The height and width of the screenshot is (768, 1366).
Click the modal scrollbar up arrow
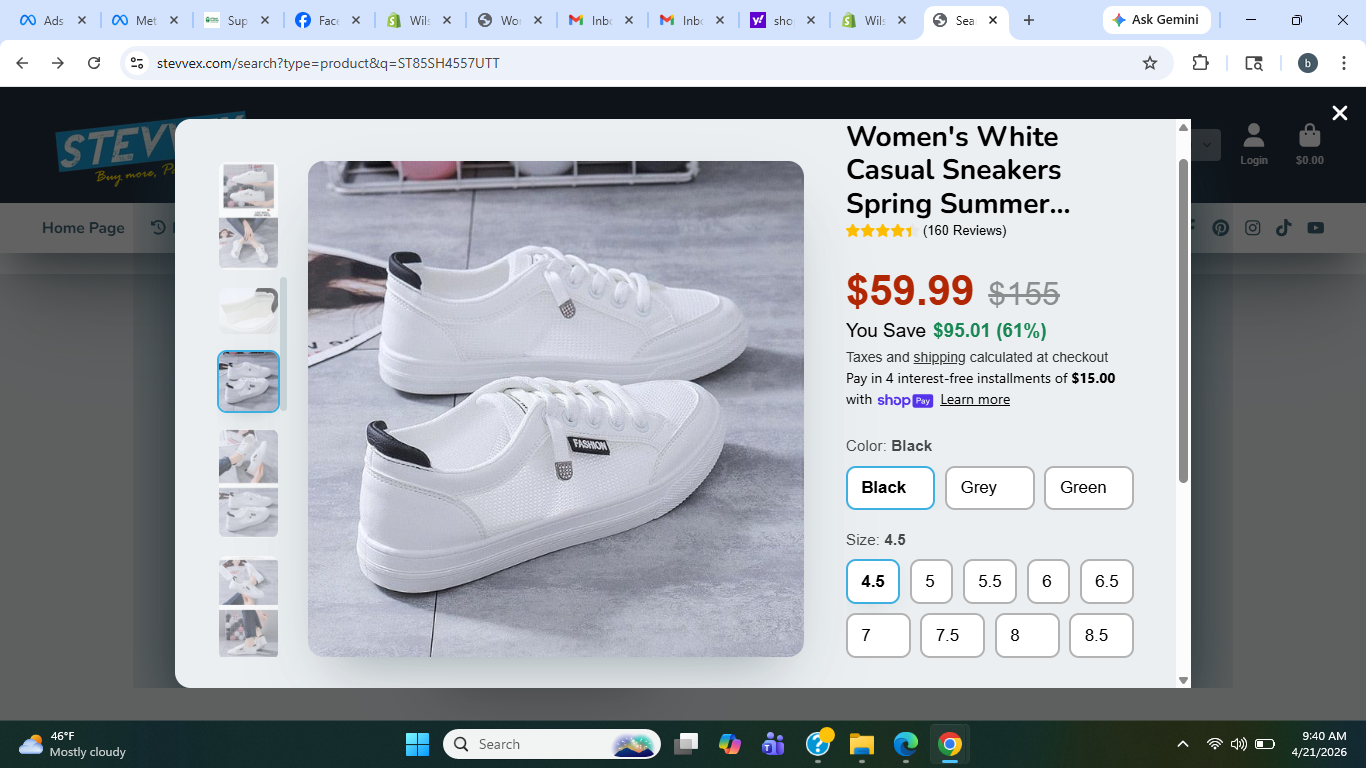pos(1184,127)
